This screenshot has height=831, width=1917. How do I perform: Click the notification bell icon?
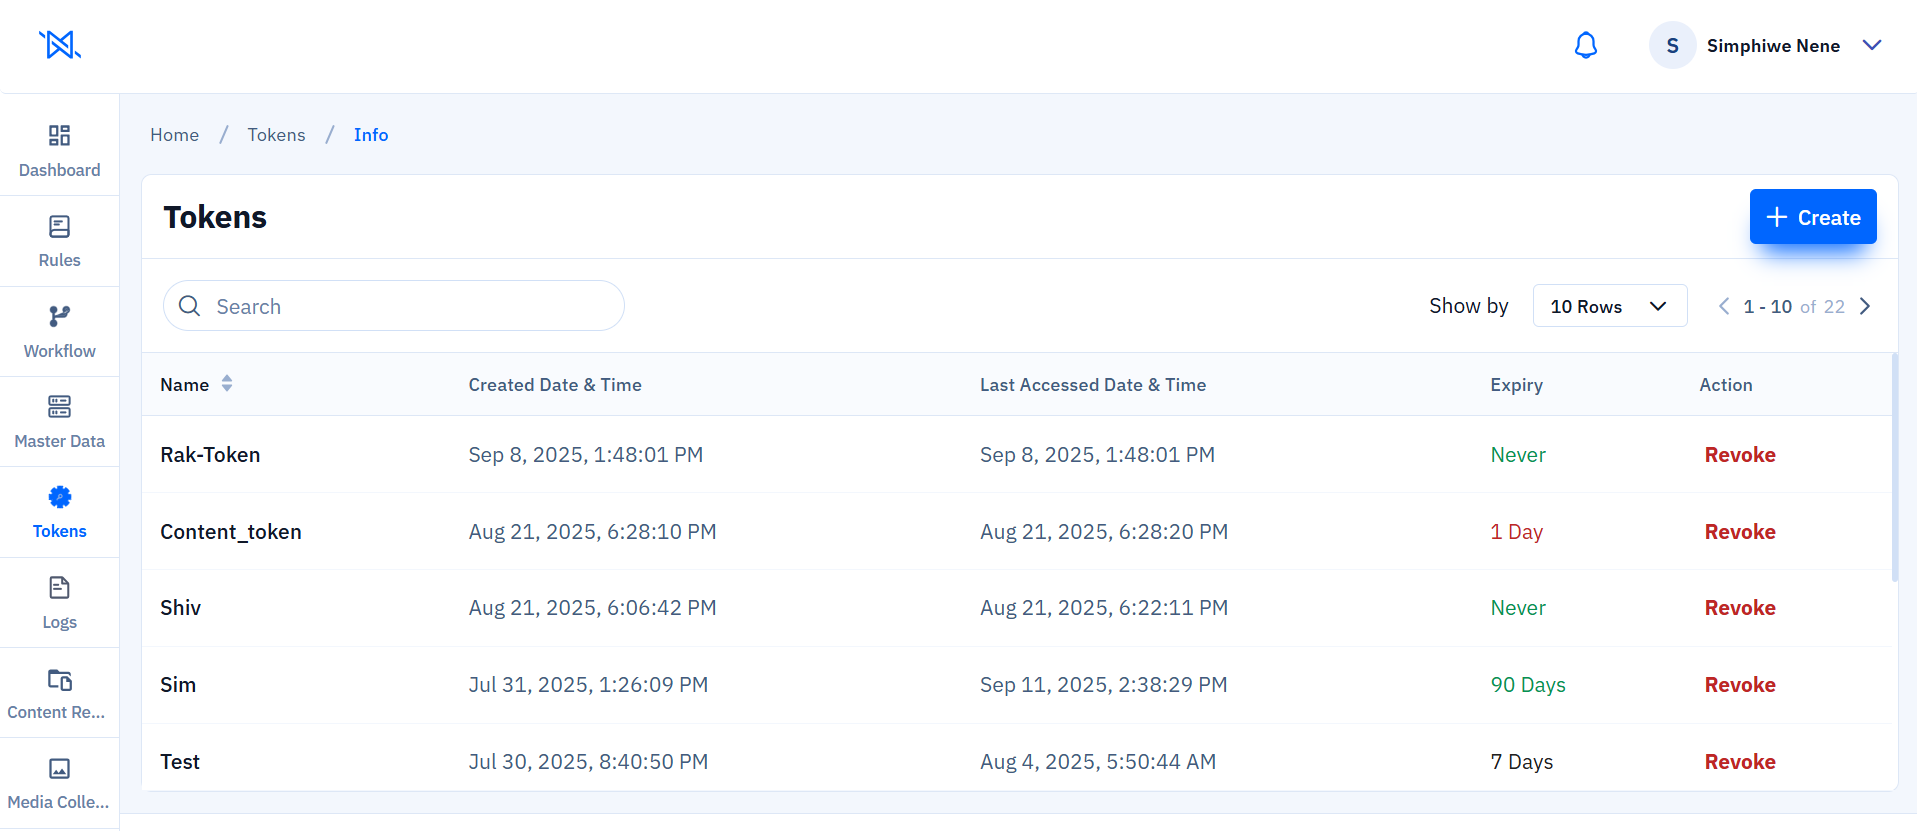(1585, 46)
